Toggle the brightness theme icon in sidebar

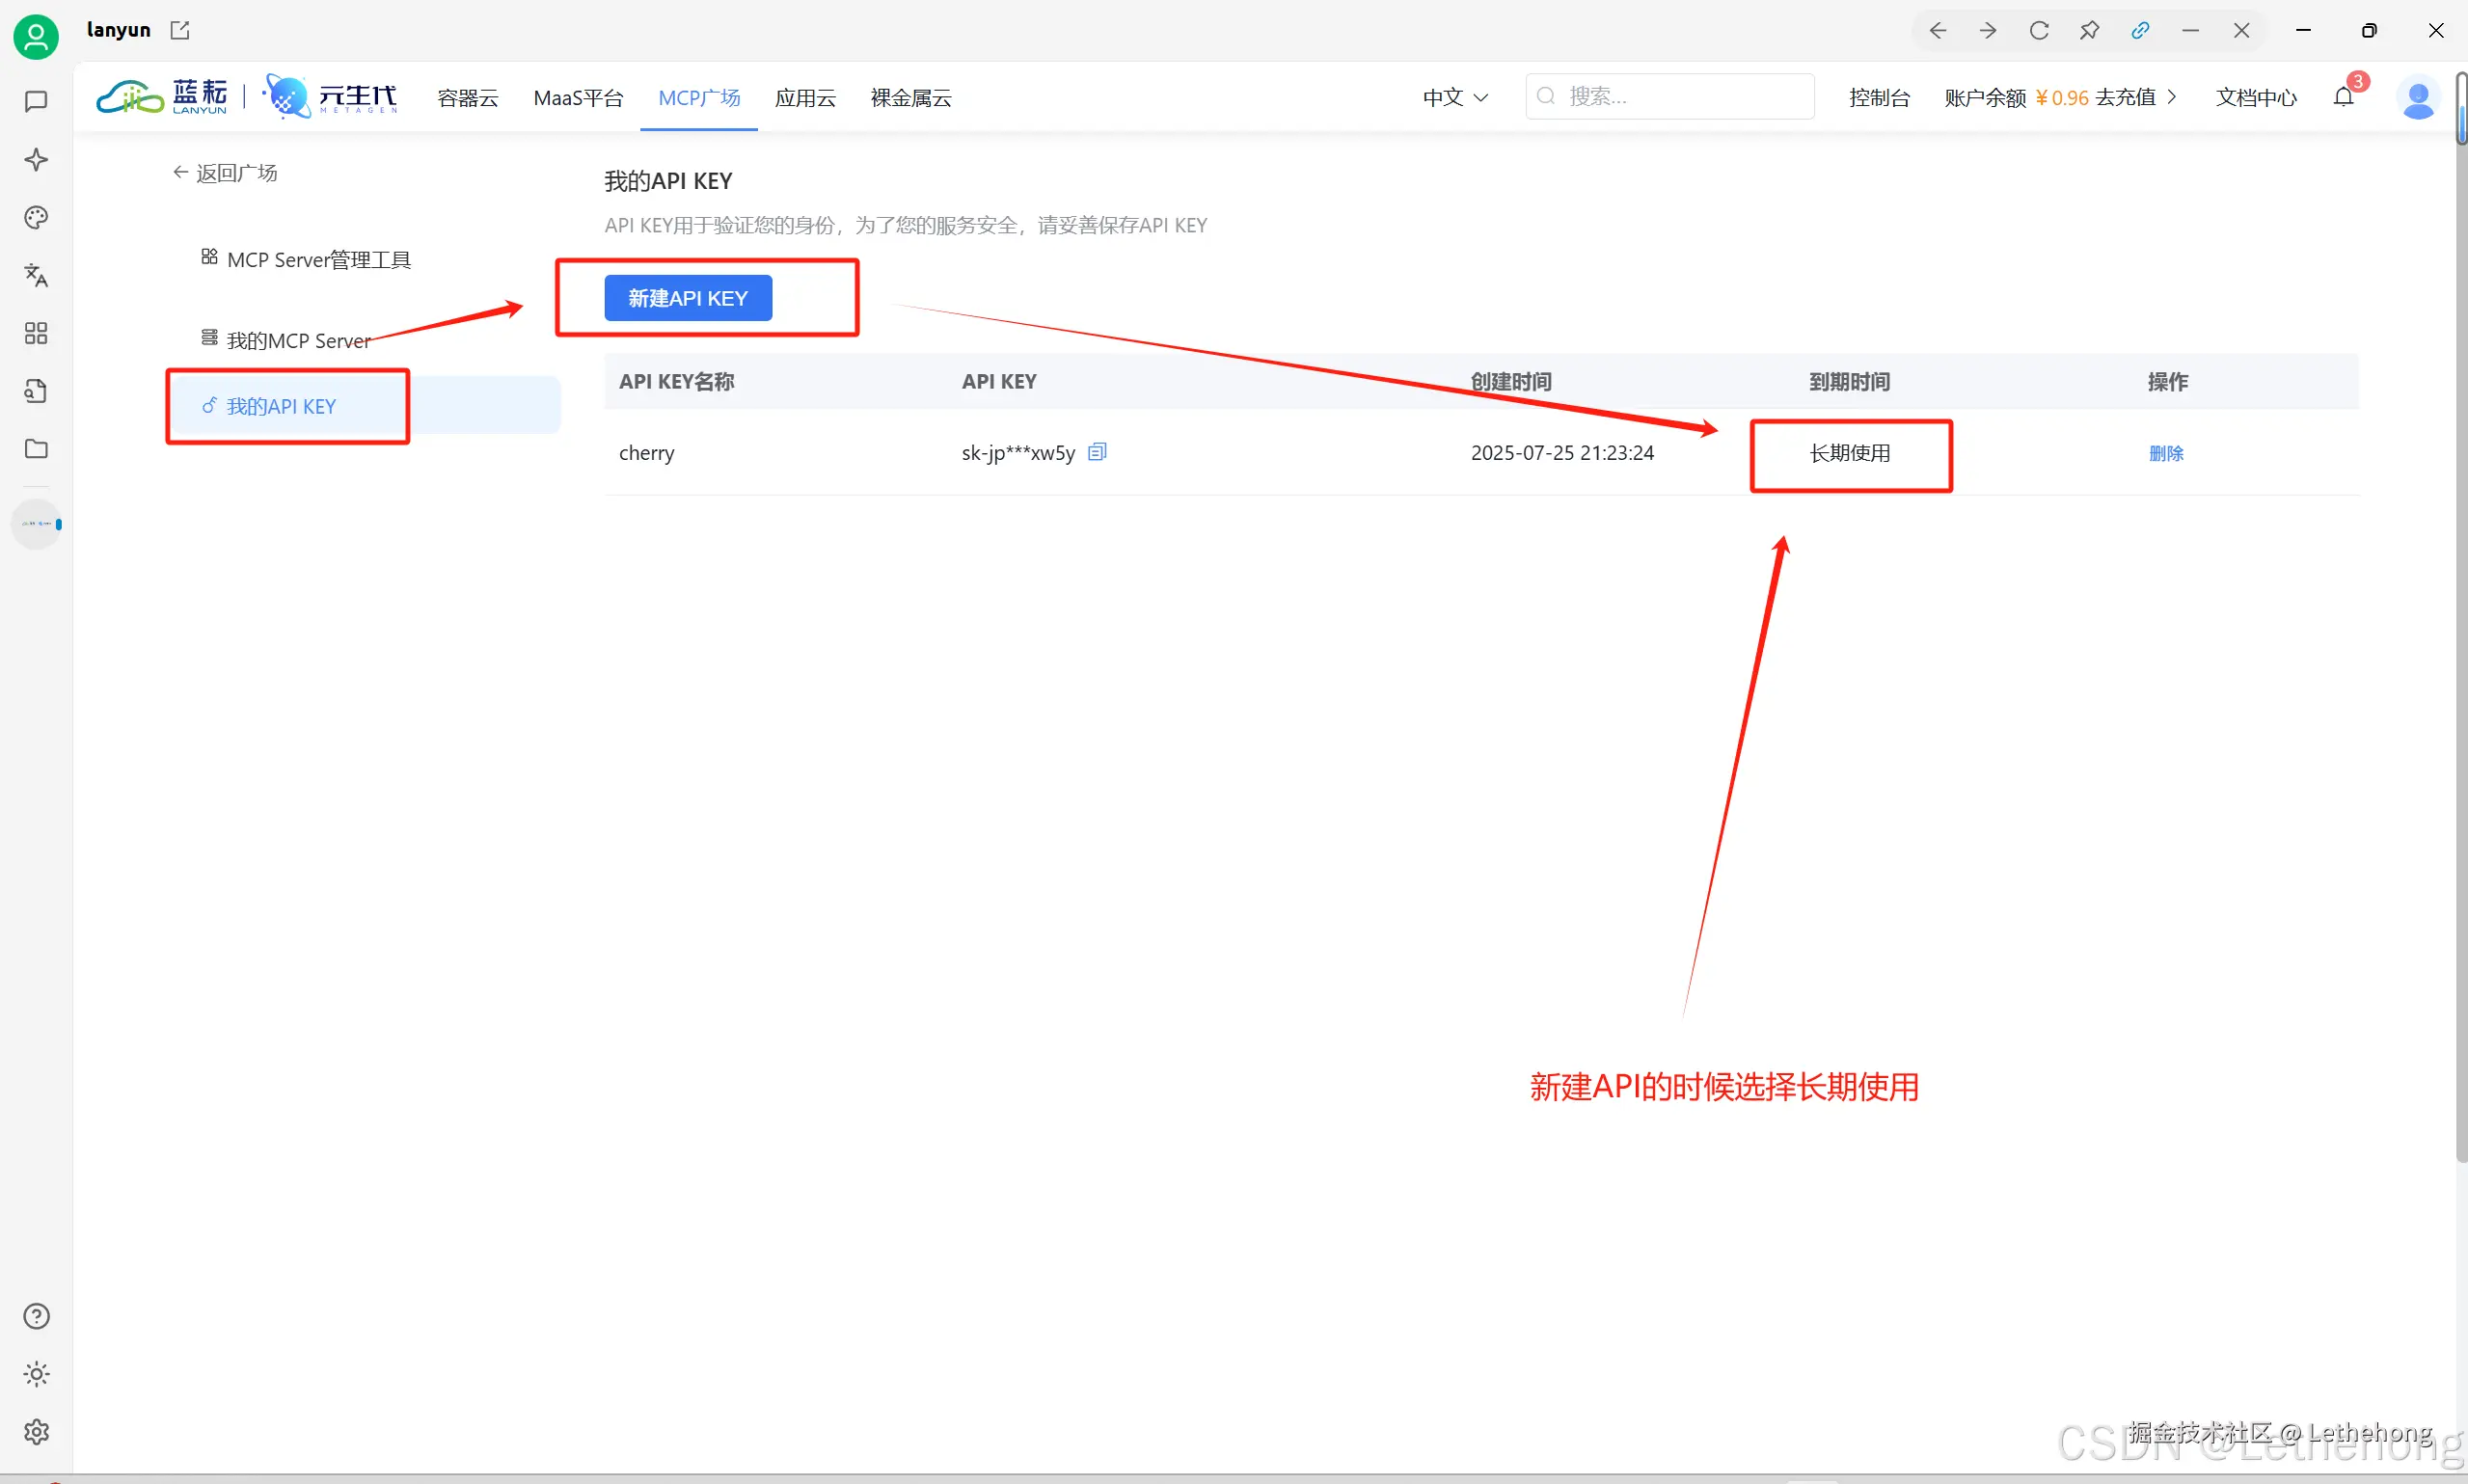pos(36,1374)
